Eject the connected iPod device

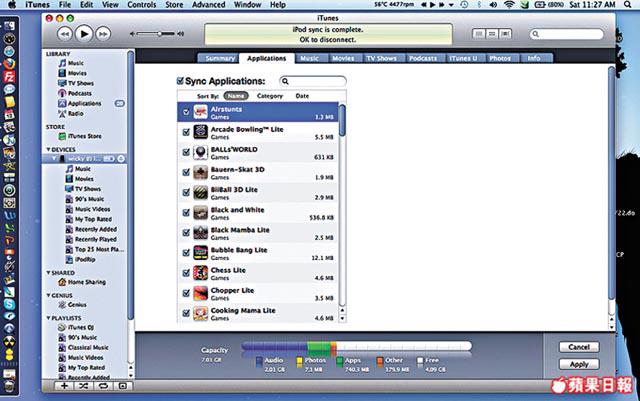coord(121,158)
